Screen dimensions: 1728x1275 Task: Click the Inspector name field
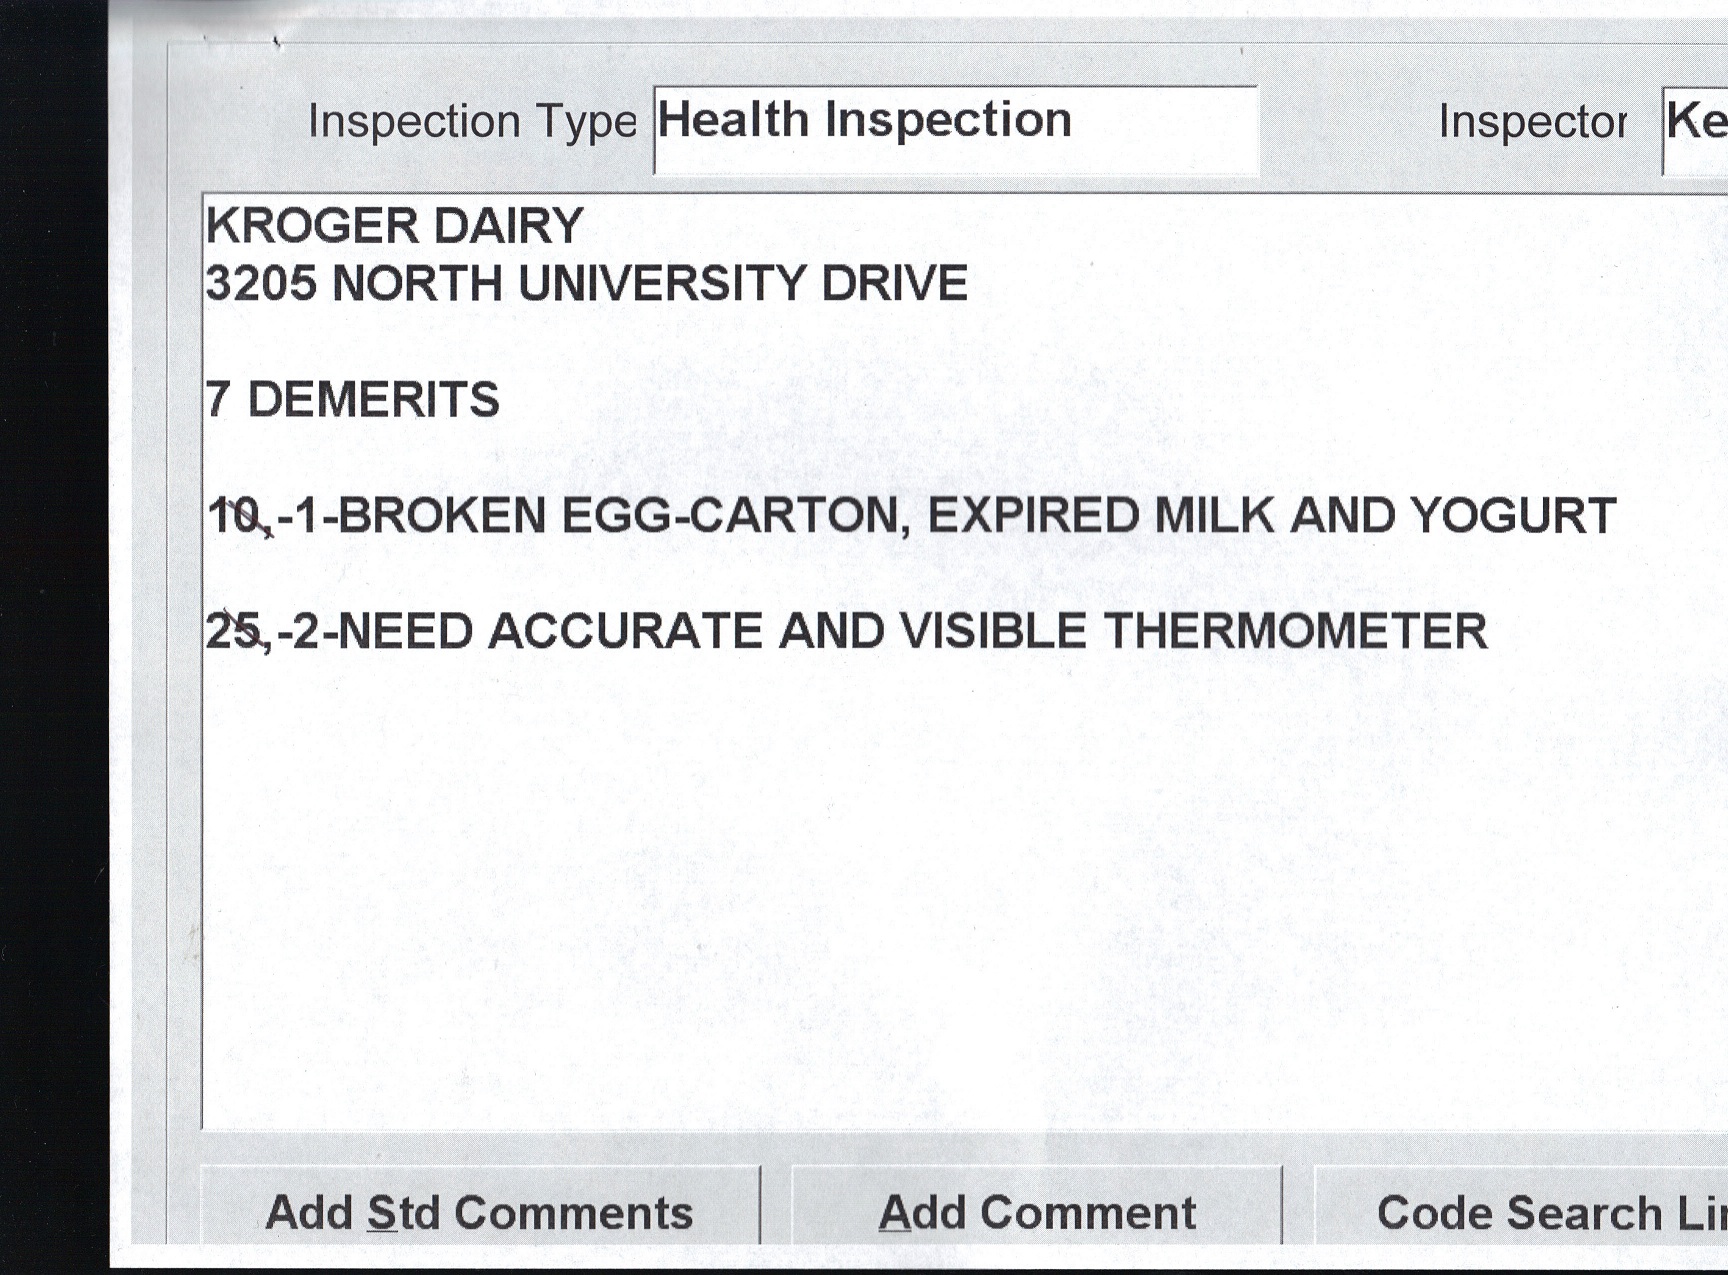click(x=1697, y=129)
